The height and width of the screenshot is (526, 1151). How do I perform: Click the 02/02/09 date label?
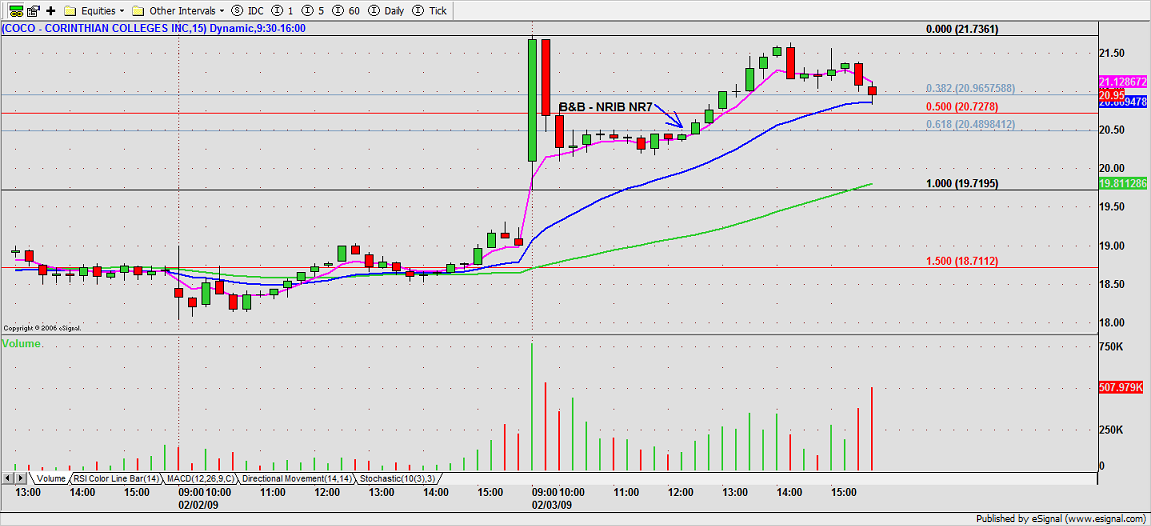pos(197,505)
